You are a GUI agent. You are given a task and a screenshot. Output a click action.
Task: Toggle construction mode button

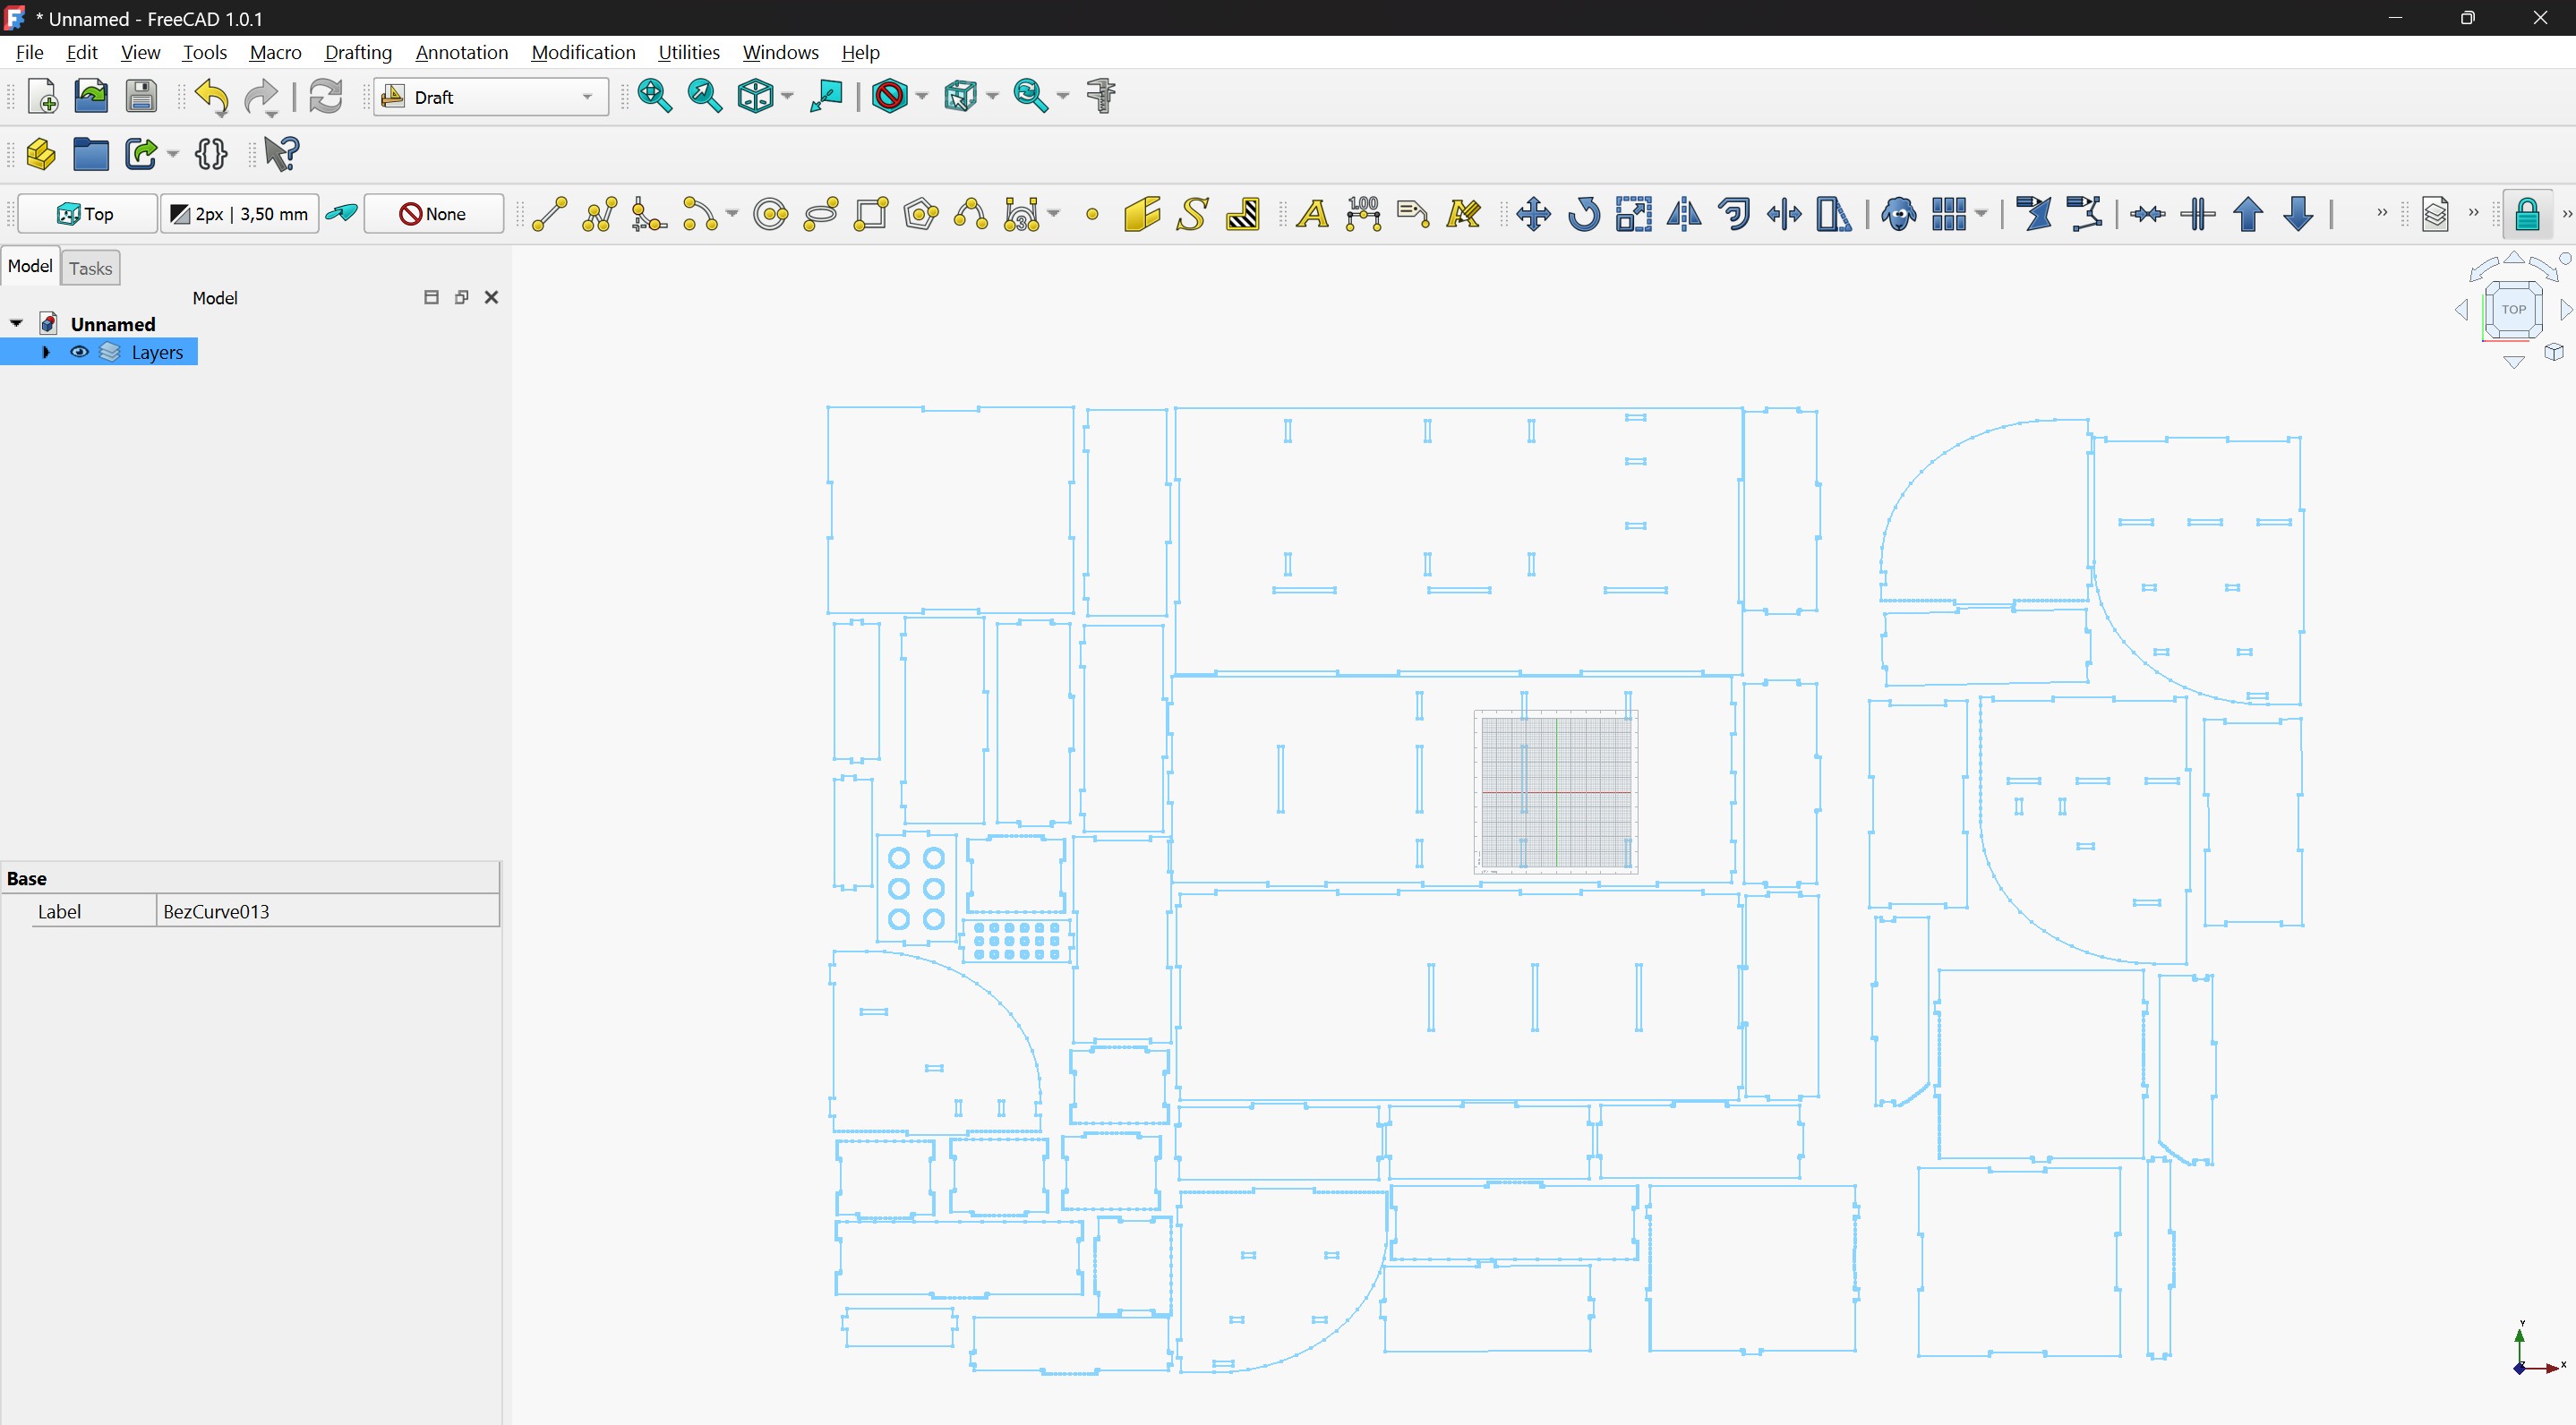click(342, 214)
